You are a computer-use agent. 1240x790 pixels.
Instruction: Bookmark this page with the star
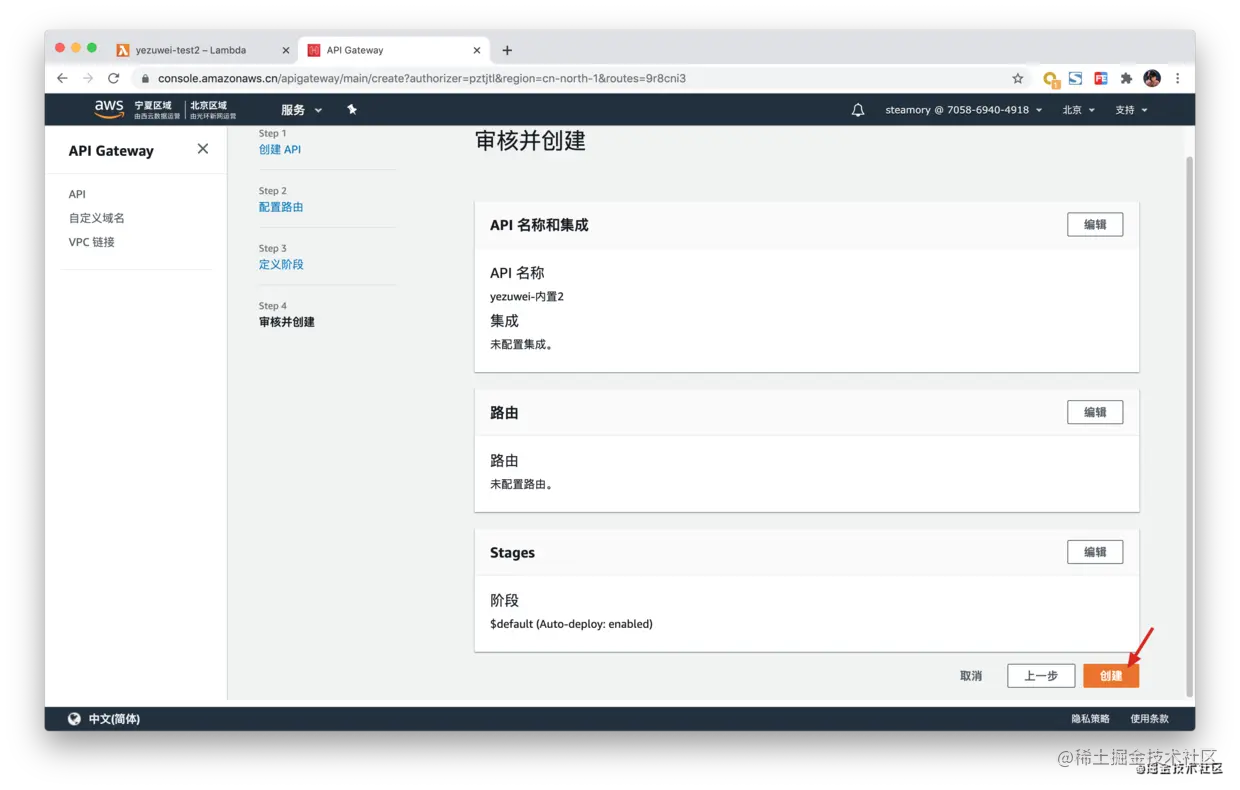(x=1018, y=78)
